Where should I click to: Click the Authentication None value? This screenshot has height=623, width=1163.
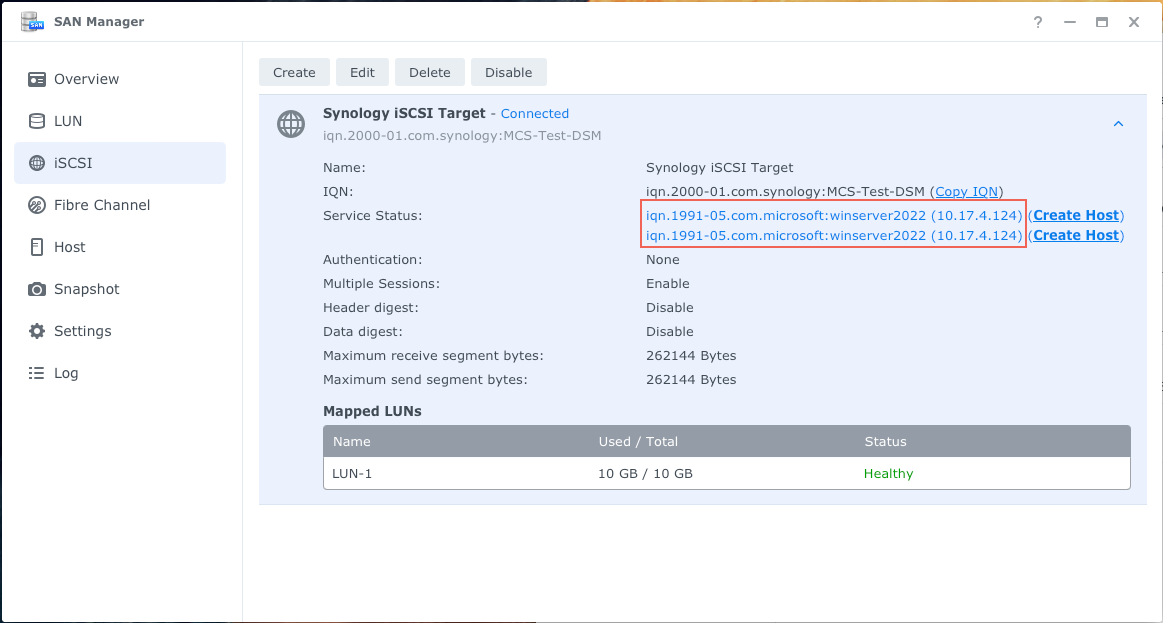click(x=662, y=260)
